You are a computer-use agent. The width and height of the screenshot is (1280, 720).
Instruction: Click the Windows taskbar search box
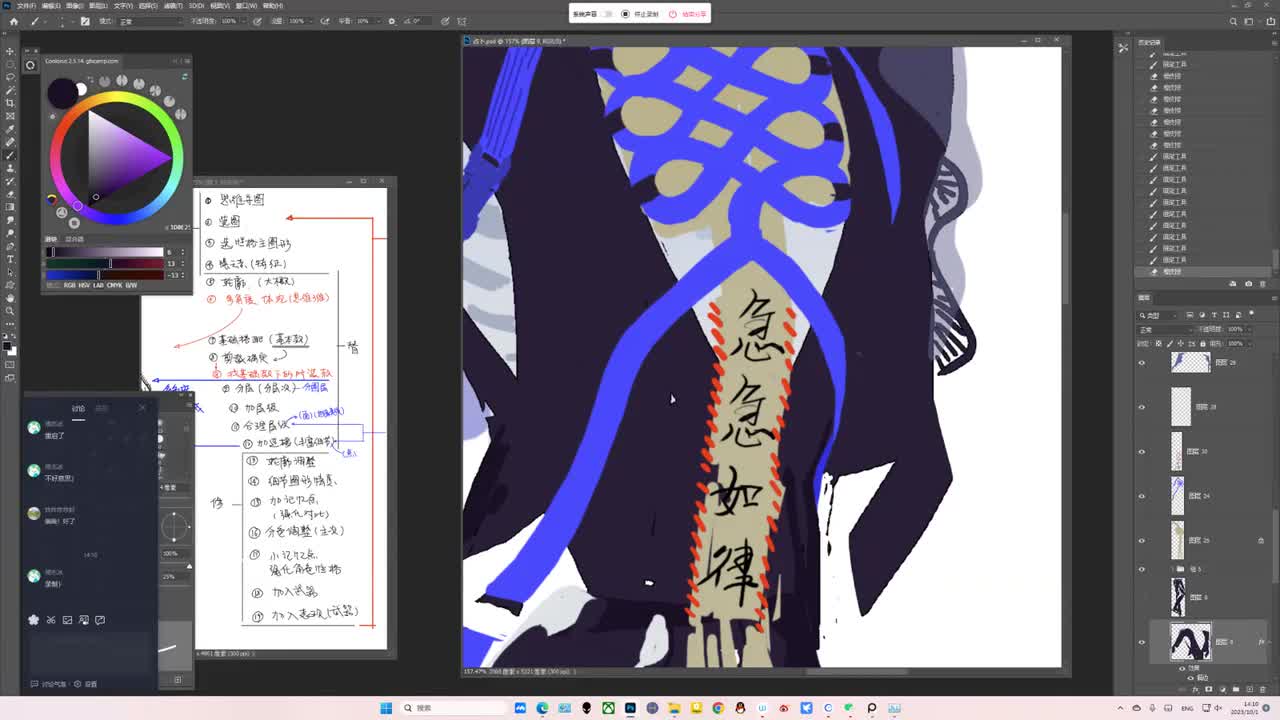[x=455, y=708]
